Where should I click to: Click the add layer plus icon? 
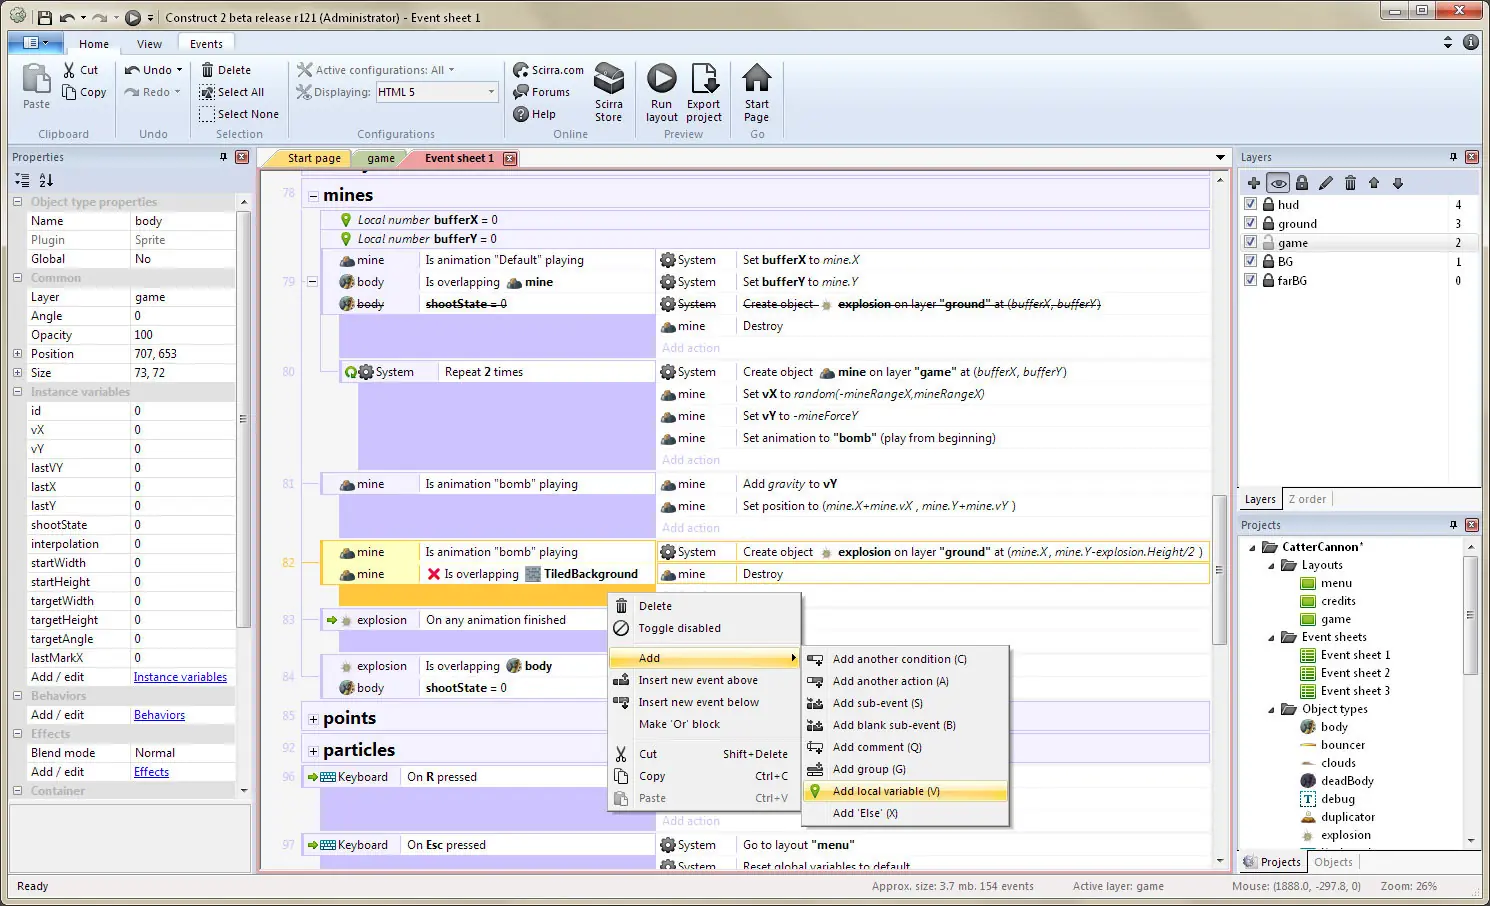1253,183
